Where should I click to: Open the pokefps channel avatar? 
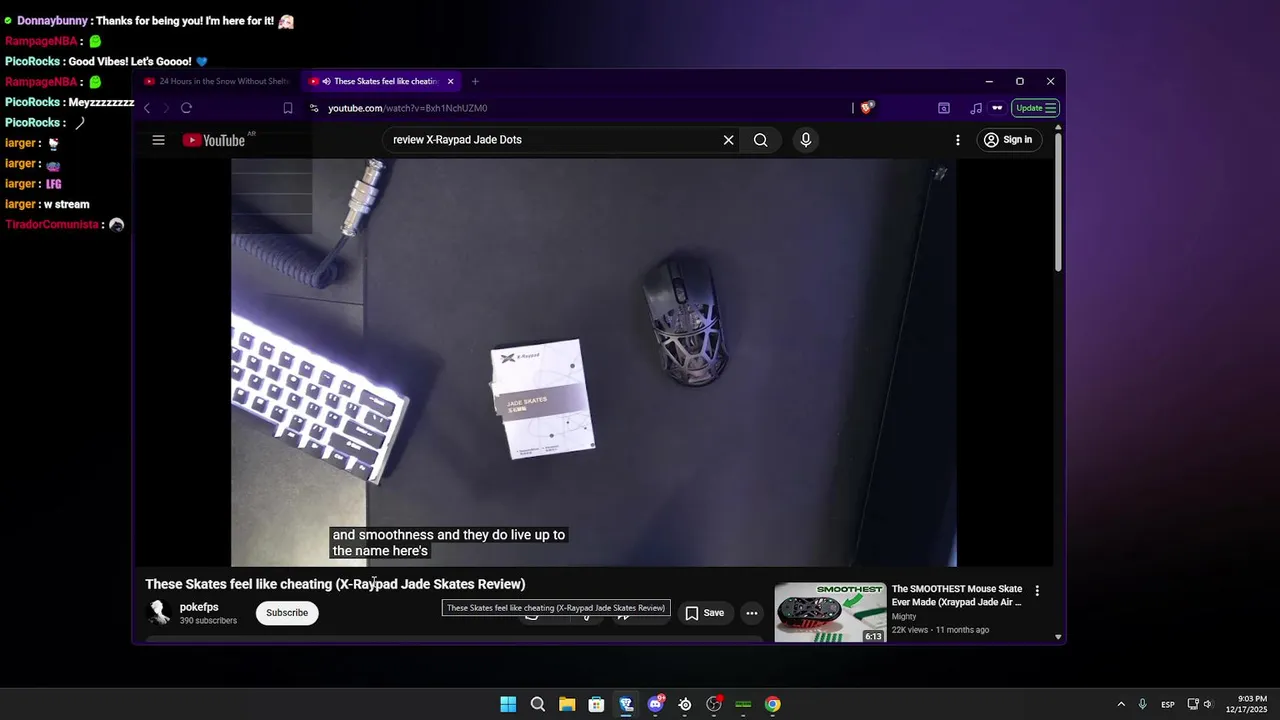[x=159, y=612]
